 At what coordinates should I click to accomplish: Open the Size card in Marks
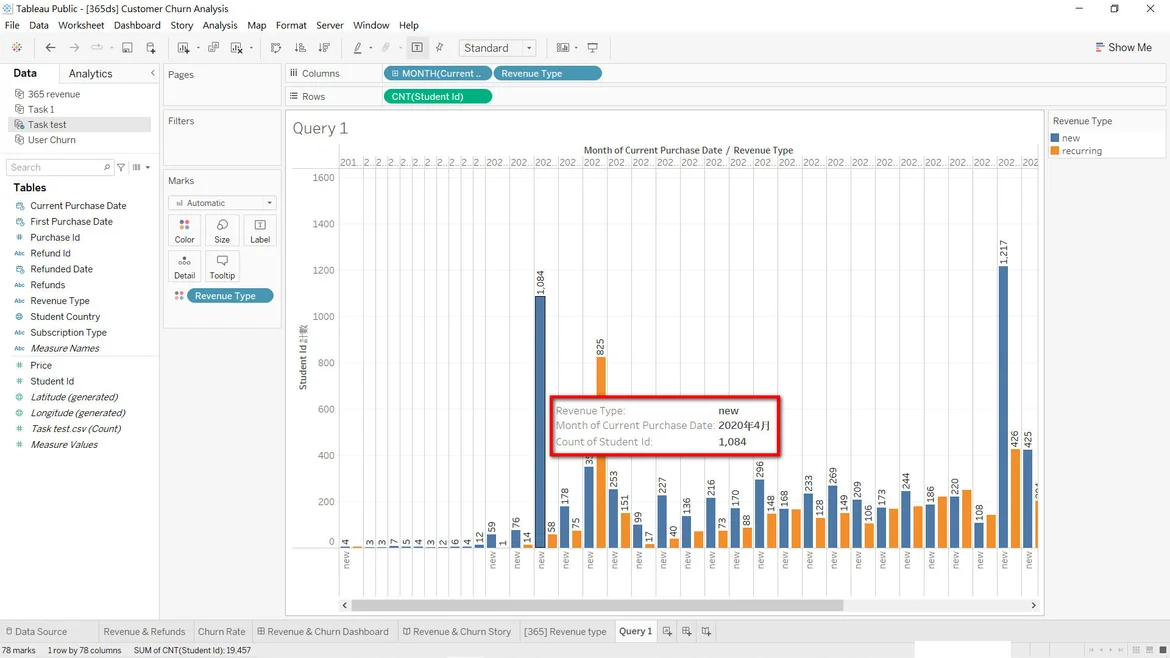[x=222, y=230]
